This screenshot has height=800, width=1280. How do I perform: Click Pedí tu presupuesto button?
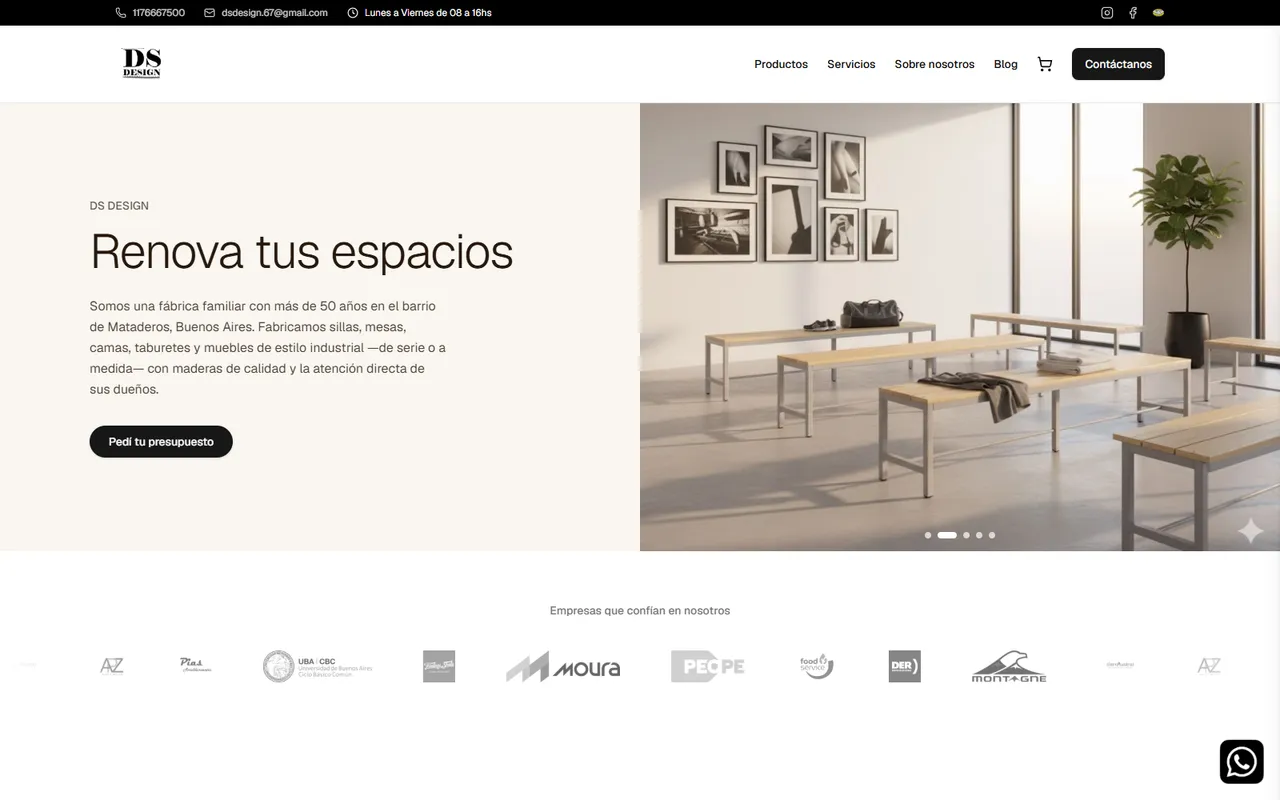(161, 442)
